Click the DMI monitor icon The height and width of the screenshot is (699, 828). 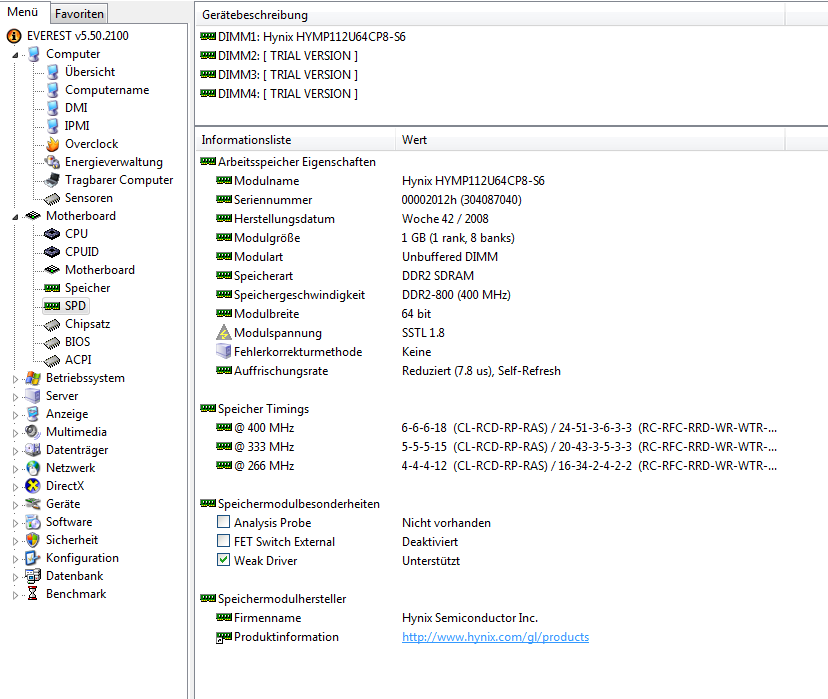pos(52,108)
